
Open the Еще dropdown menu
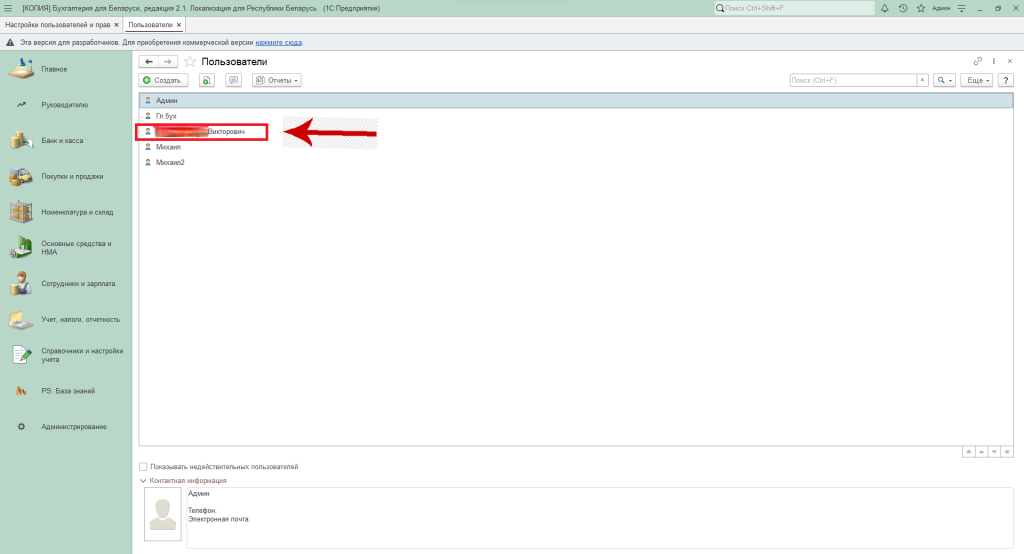click(979, 80)
